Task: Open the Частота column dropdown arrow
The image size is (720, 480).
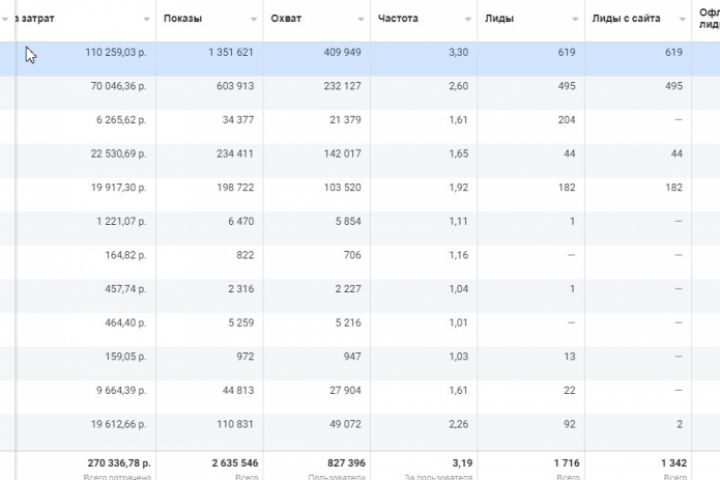Action: (468, 19)
